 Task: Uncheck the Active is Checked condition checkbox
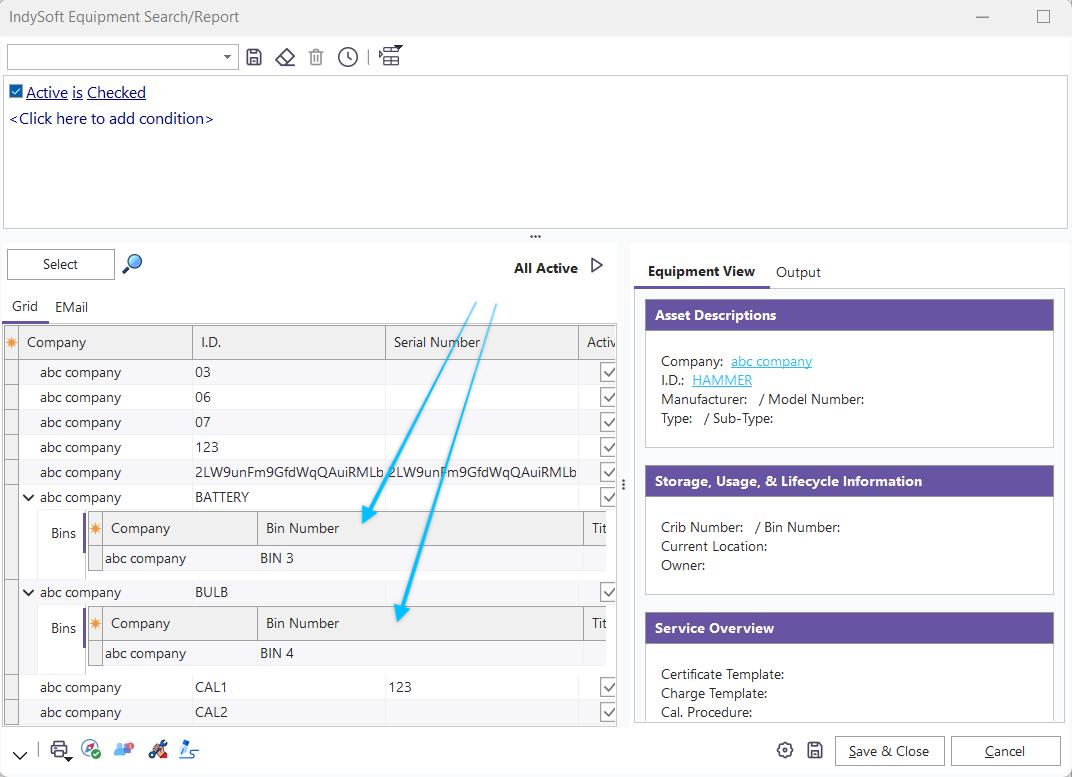tap(16, 92)
